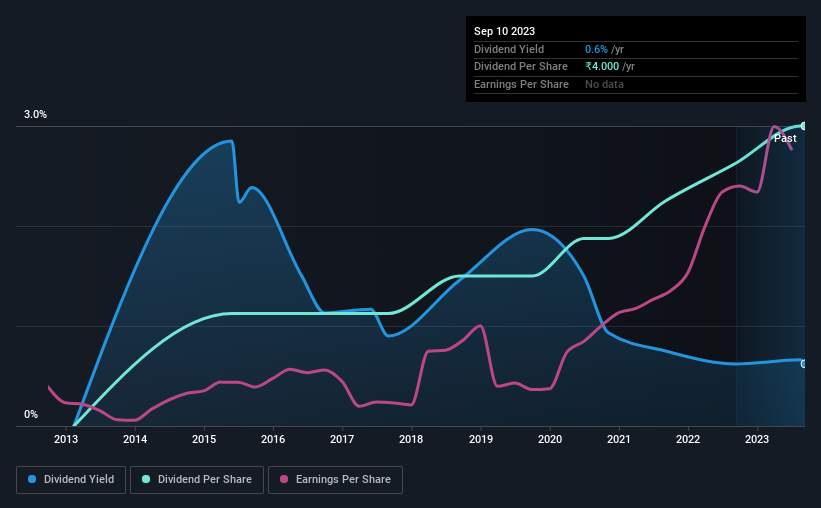Image resolution: width=821 pixels, height=508 pixels.
Task: Click the 2020 x-axis label
Action: 550,439
